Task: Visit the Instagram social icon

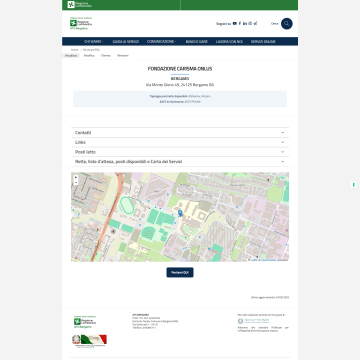Action: tap(250, 23)
